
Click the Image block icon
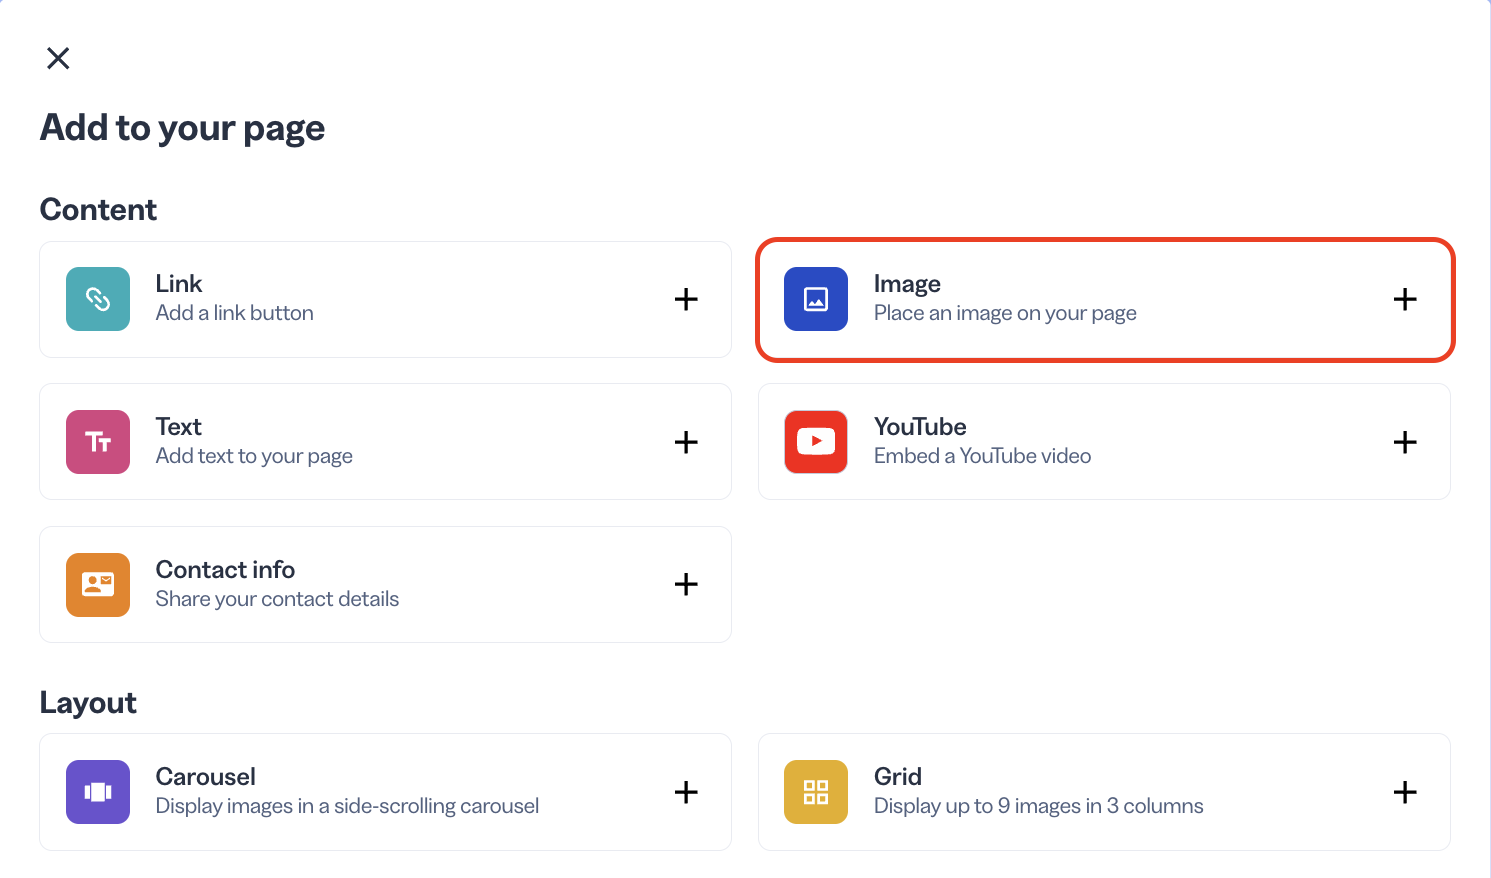coord(815,299)
